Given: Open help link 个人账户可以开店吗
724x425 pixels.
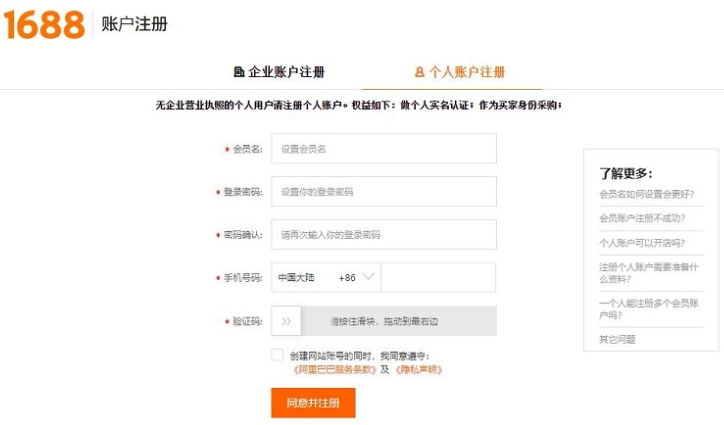Looking at the screenshot, I should pyautogui.click(x=642, y=243).
